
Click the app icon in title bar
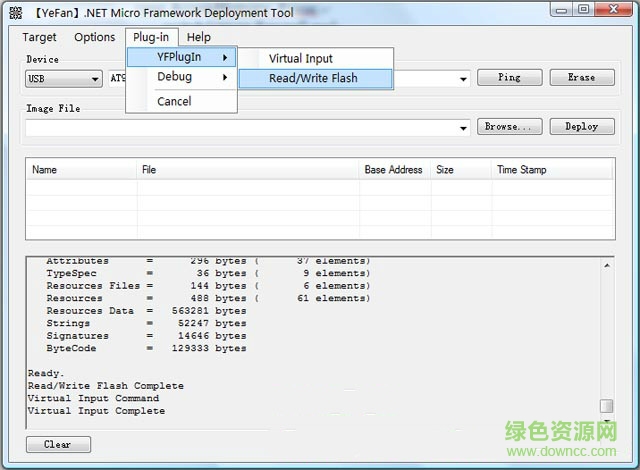coord(15,13)
